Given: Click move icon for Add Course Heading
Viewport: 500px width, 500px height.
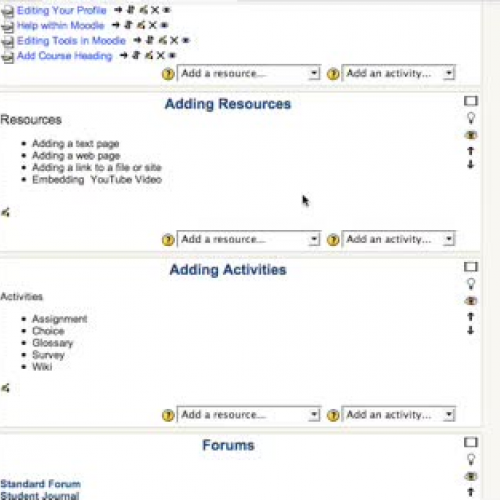Looking at the screenshot, I should [x=136, y=55].
